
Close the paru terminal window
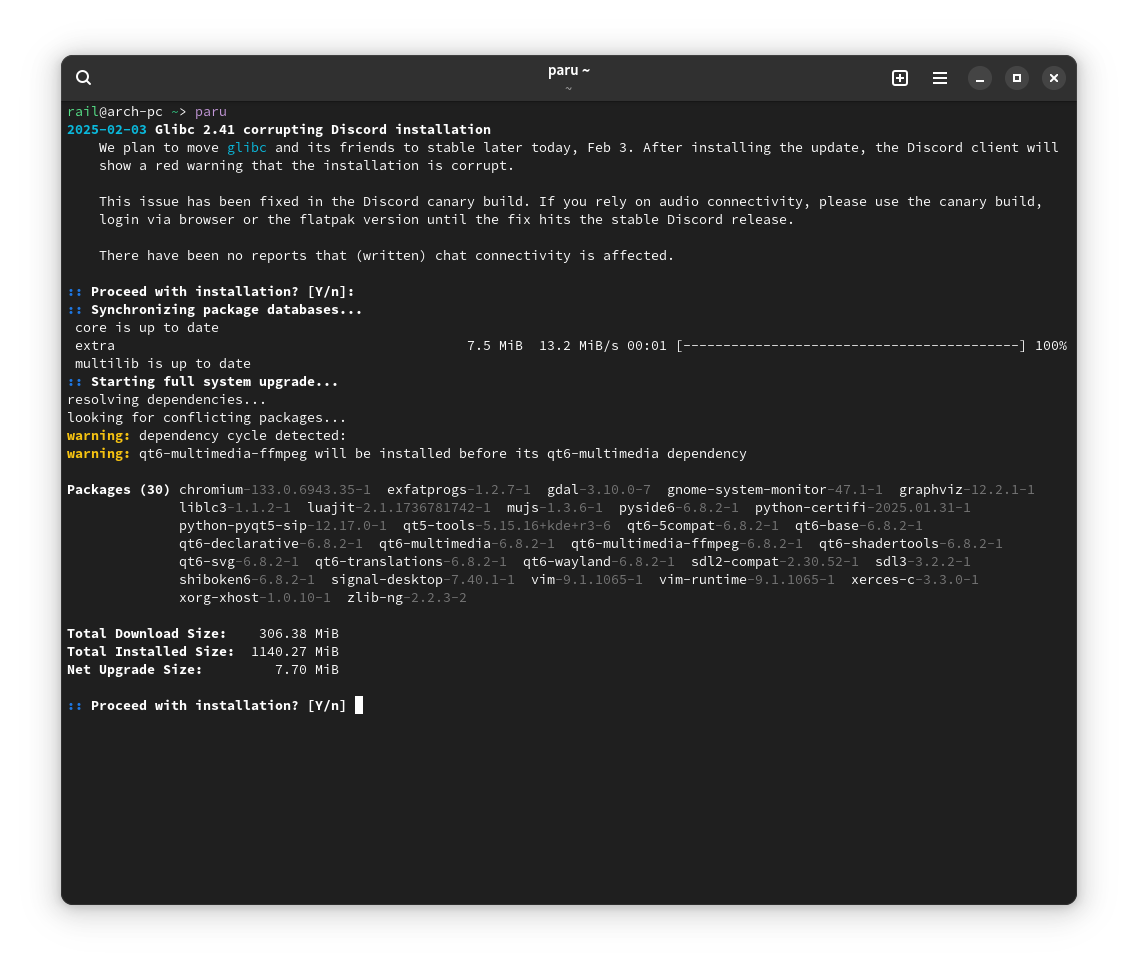point(1053,78)
